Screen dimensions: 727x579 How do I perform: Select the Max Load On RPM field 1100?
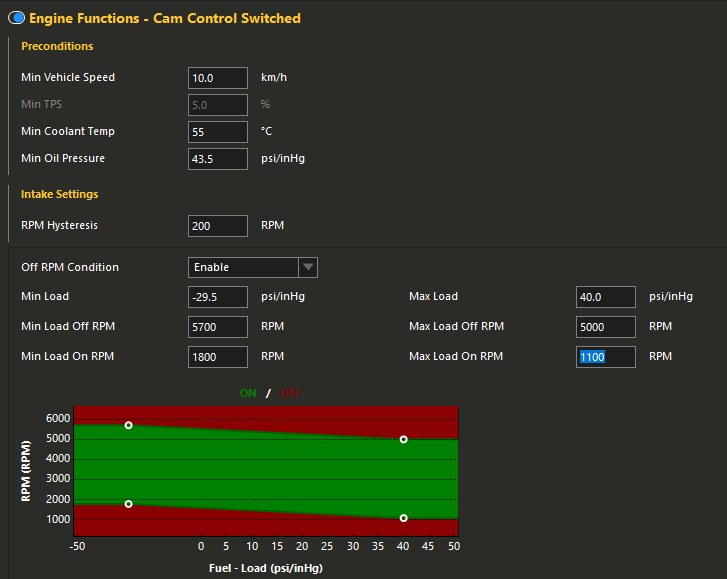(x=606, y=357)
